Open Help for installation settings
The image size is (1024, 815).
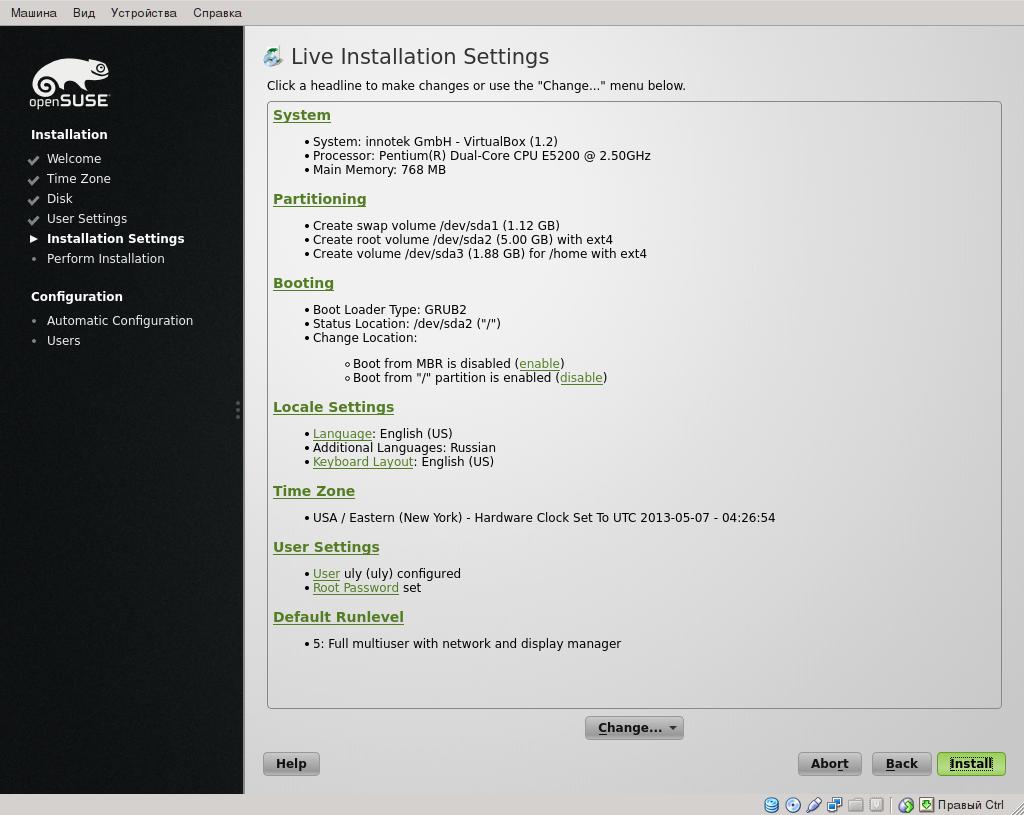click(x=291, y=763)
